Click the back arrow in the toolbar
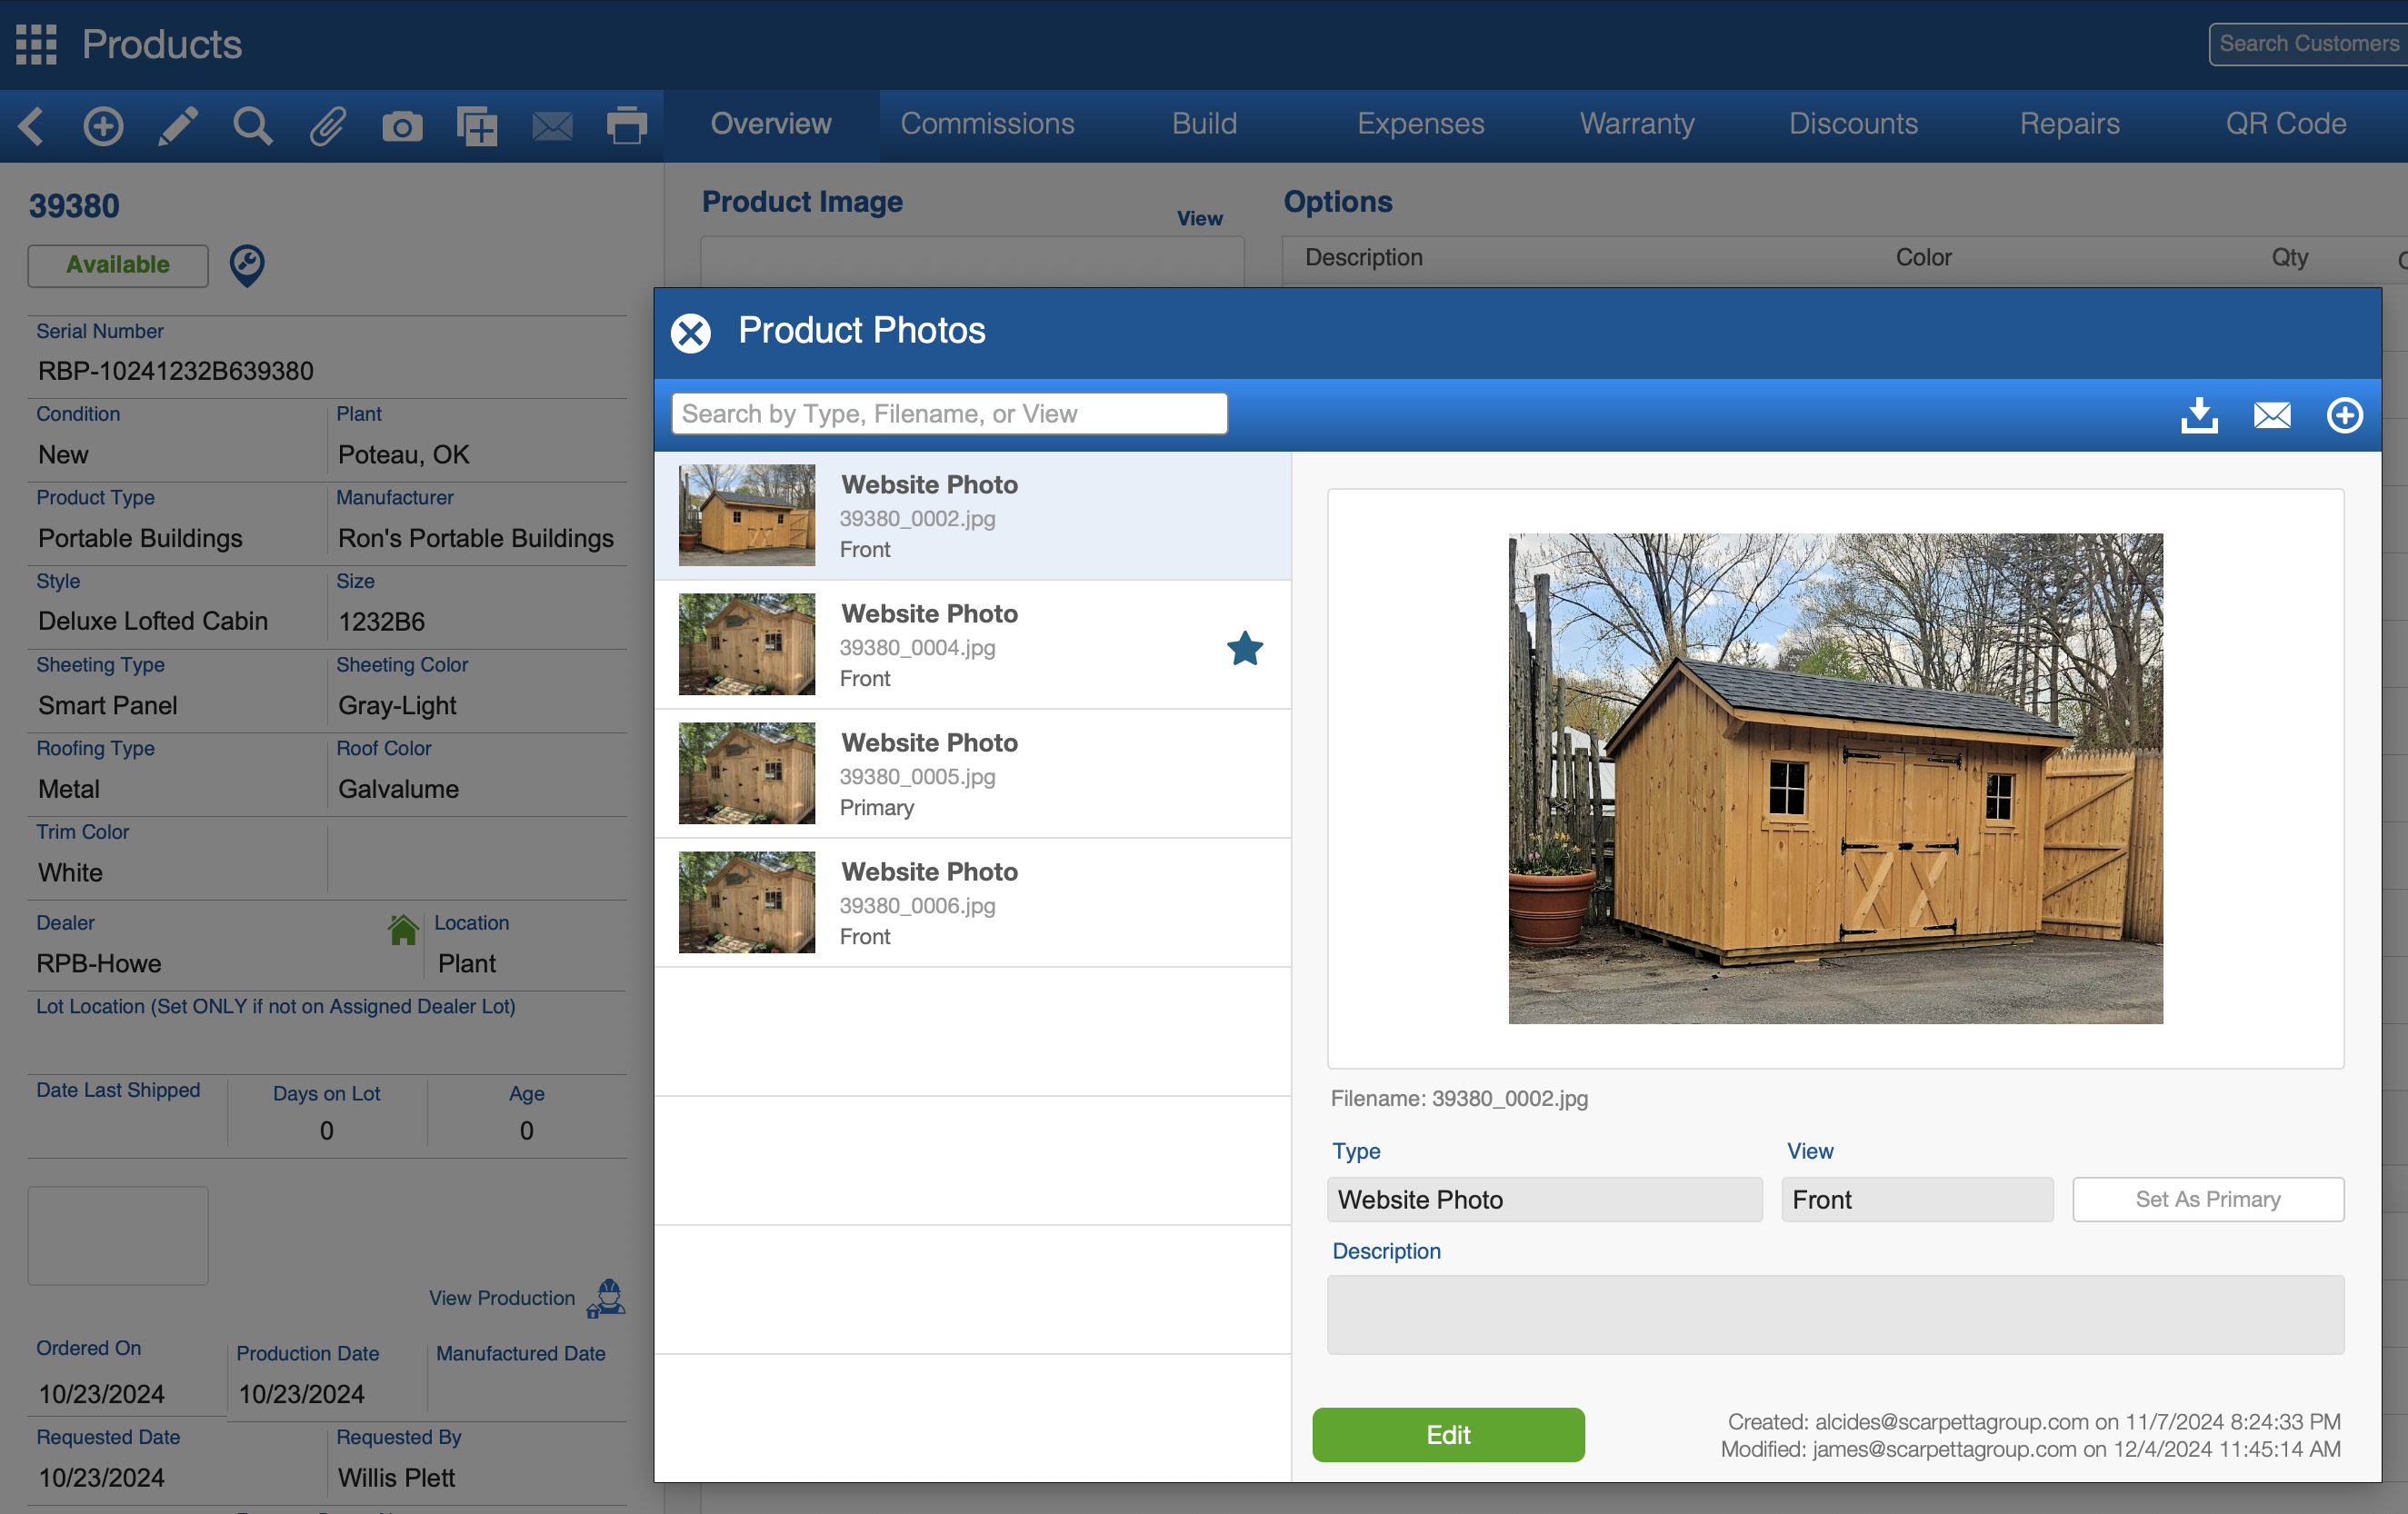 31,126
